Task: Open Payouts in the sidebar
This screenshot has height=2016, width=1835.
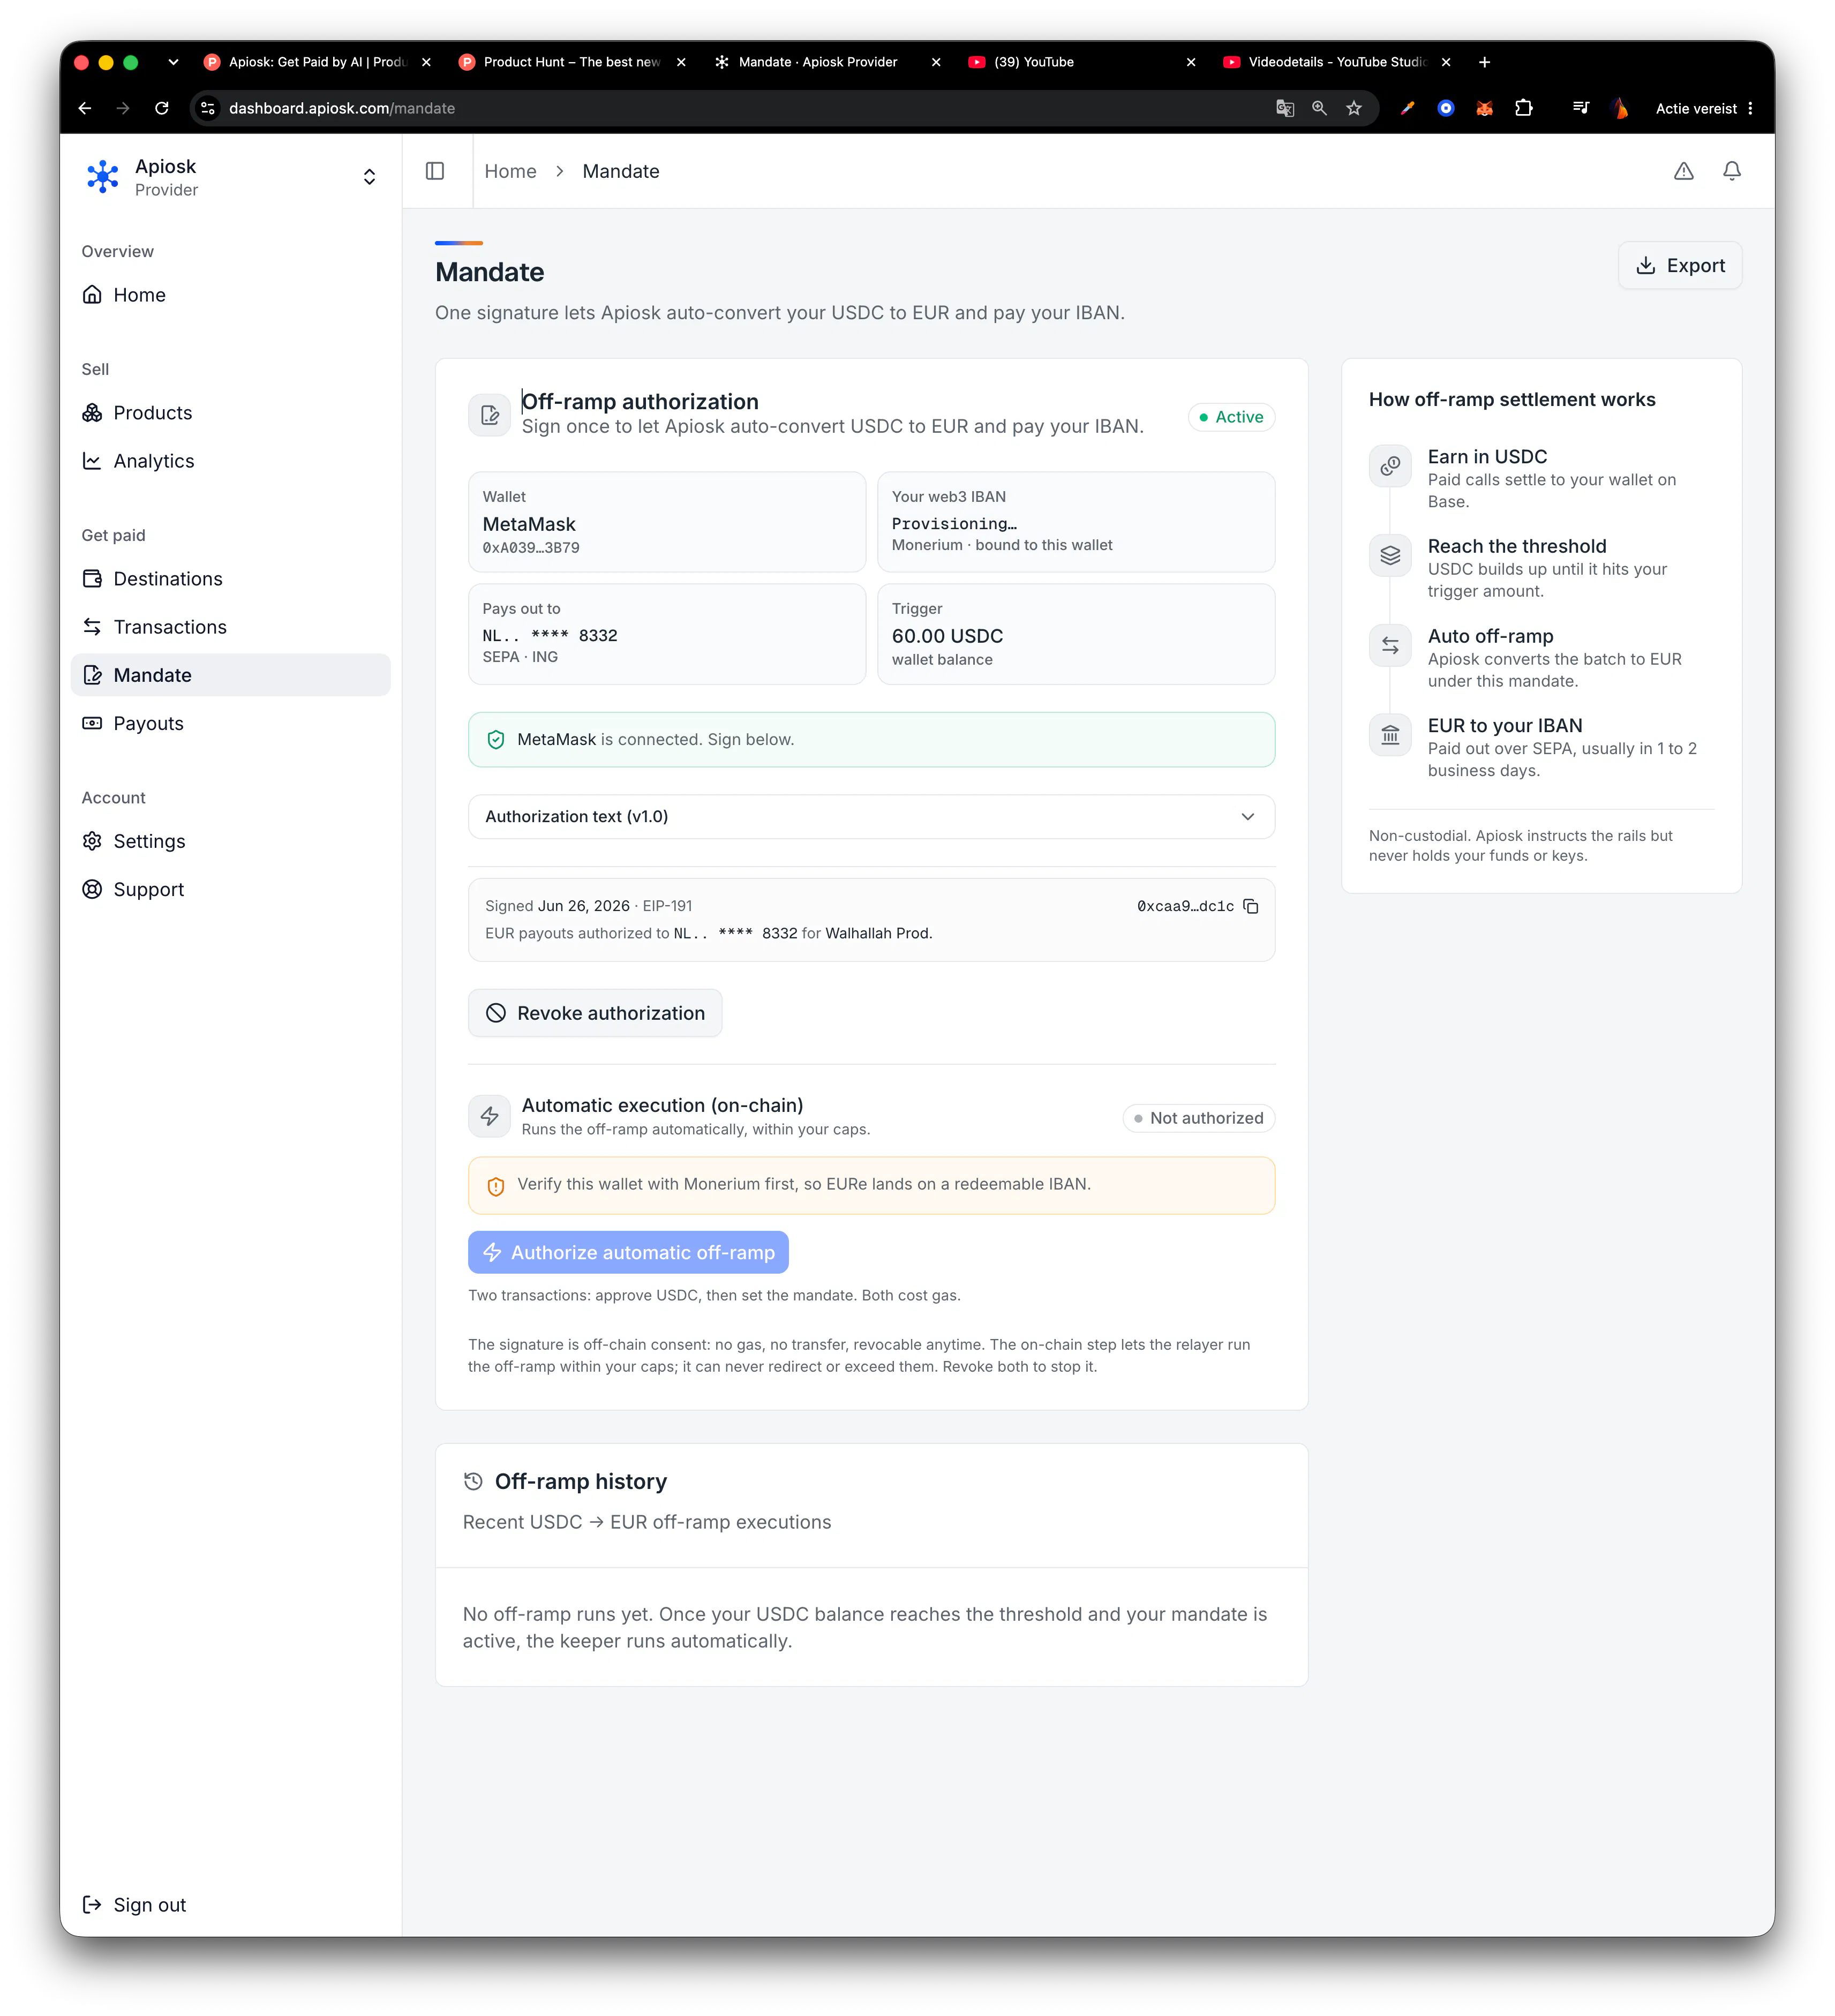Action: point(230,723)
